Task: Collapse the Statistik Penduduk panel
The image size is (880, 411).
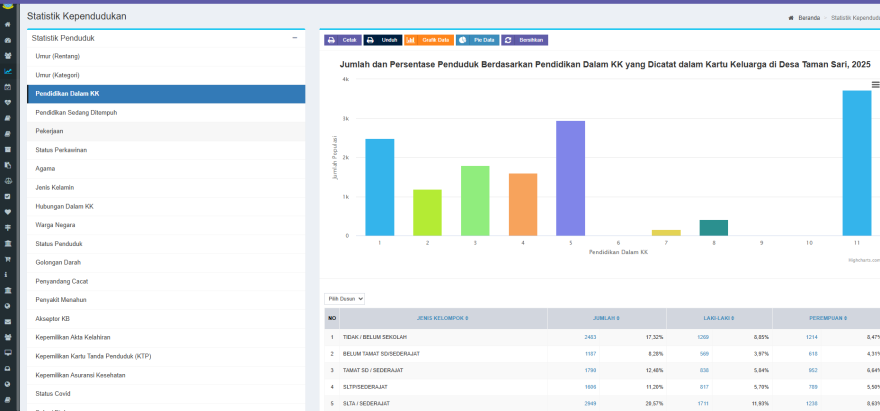Action: coord(294,37)
